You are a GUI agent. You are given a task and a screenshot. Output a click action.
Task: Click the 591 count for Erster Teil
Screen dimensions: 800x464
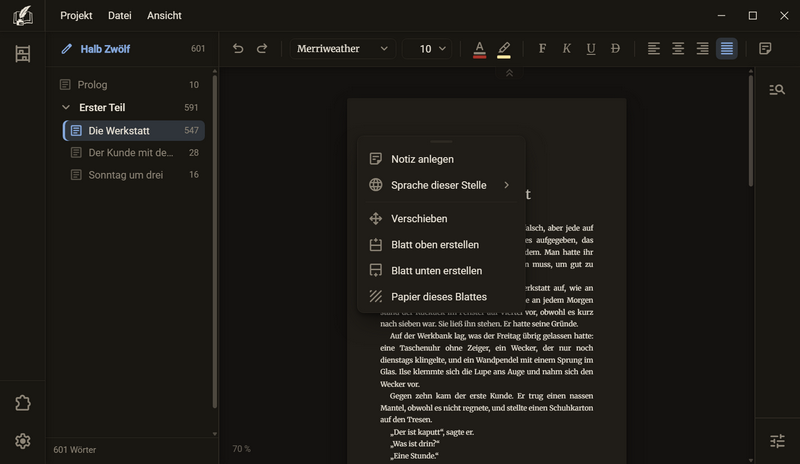tap(191, 108)
